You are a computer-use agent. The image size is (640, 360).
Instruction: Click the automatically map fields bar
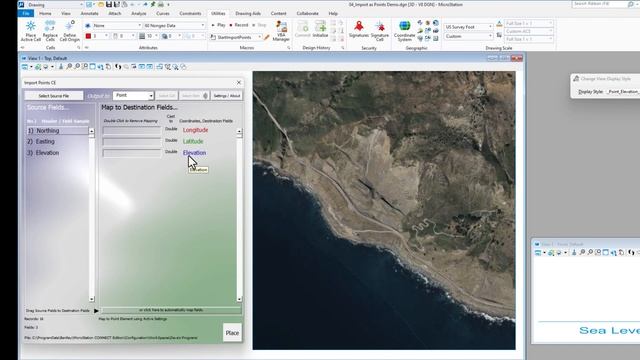coord(171,310)
